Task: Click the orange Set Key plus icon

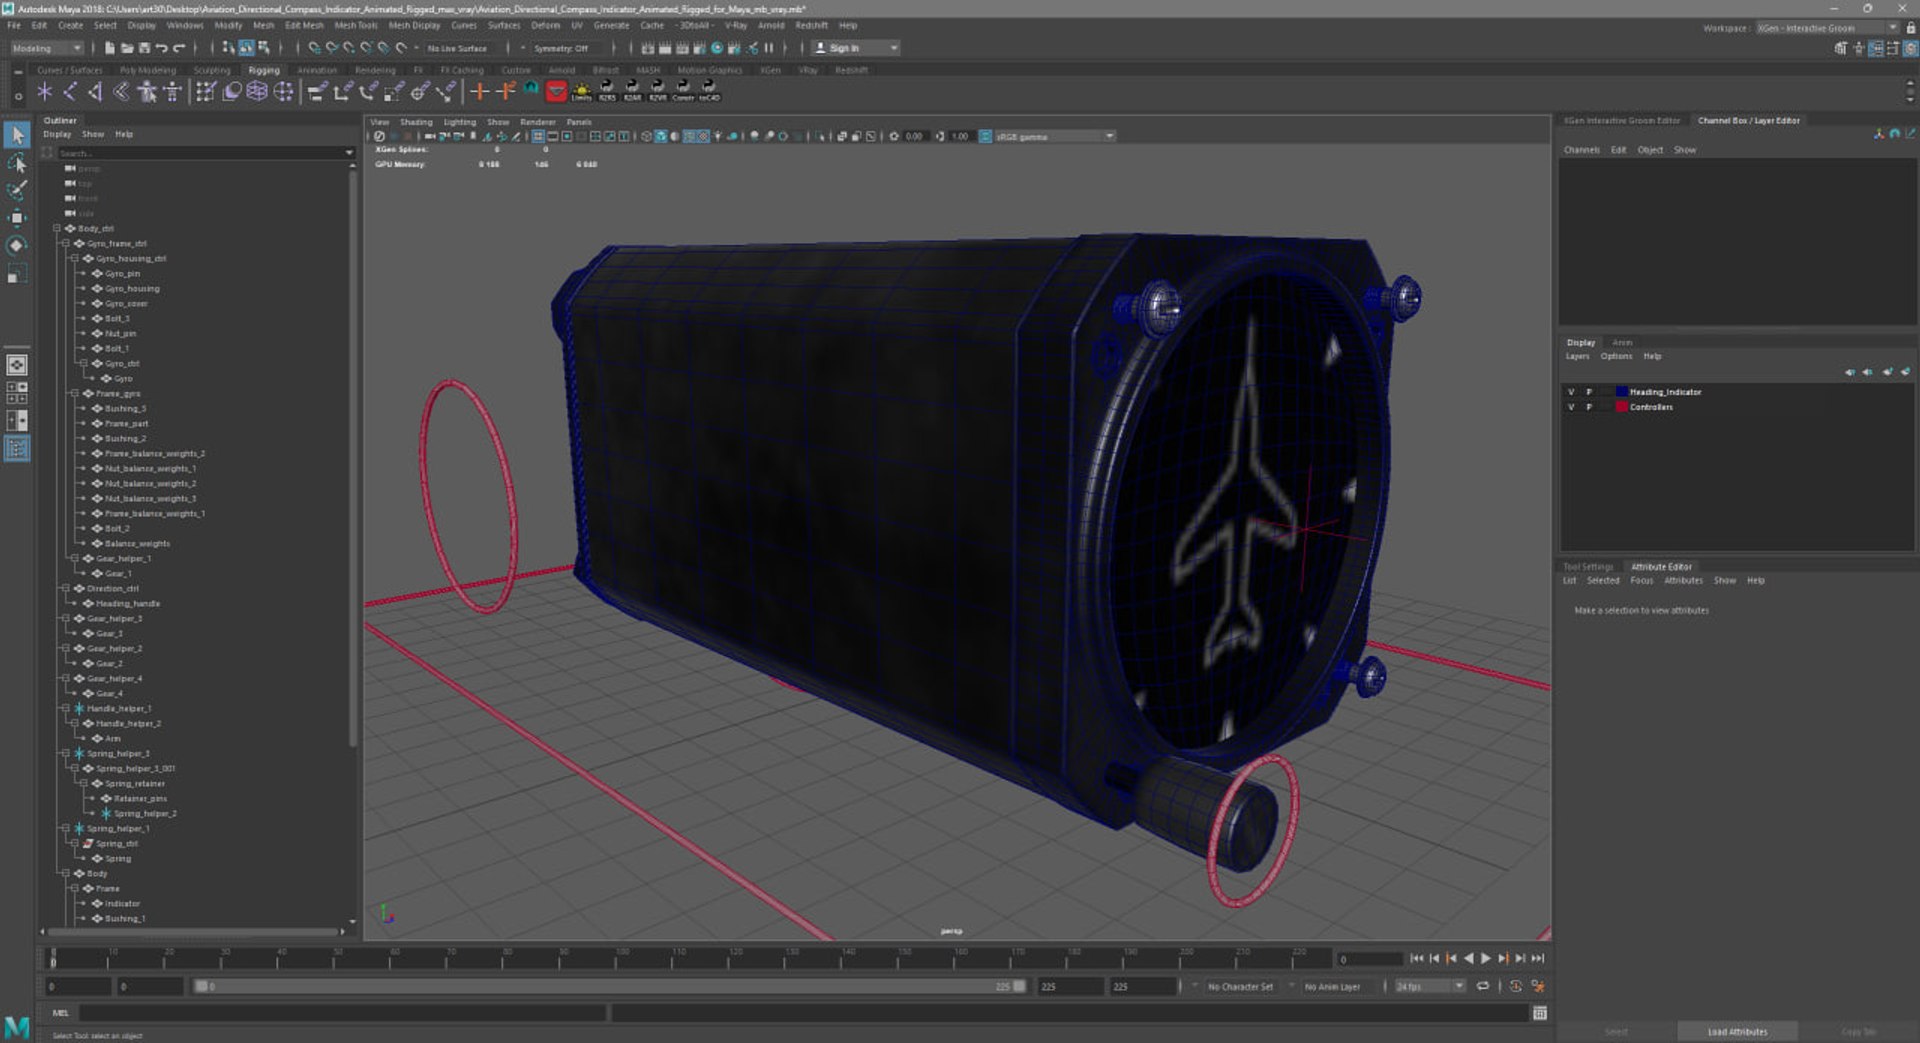Action: (479, 92)
